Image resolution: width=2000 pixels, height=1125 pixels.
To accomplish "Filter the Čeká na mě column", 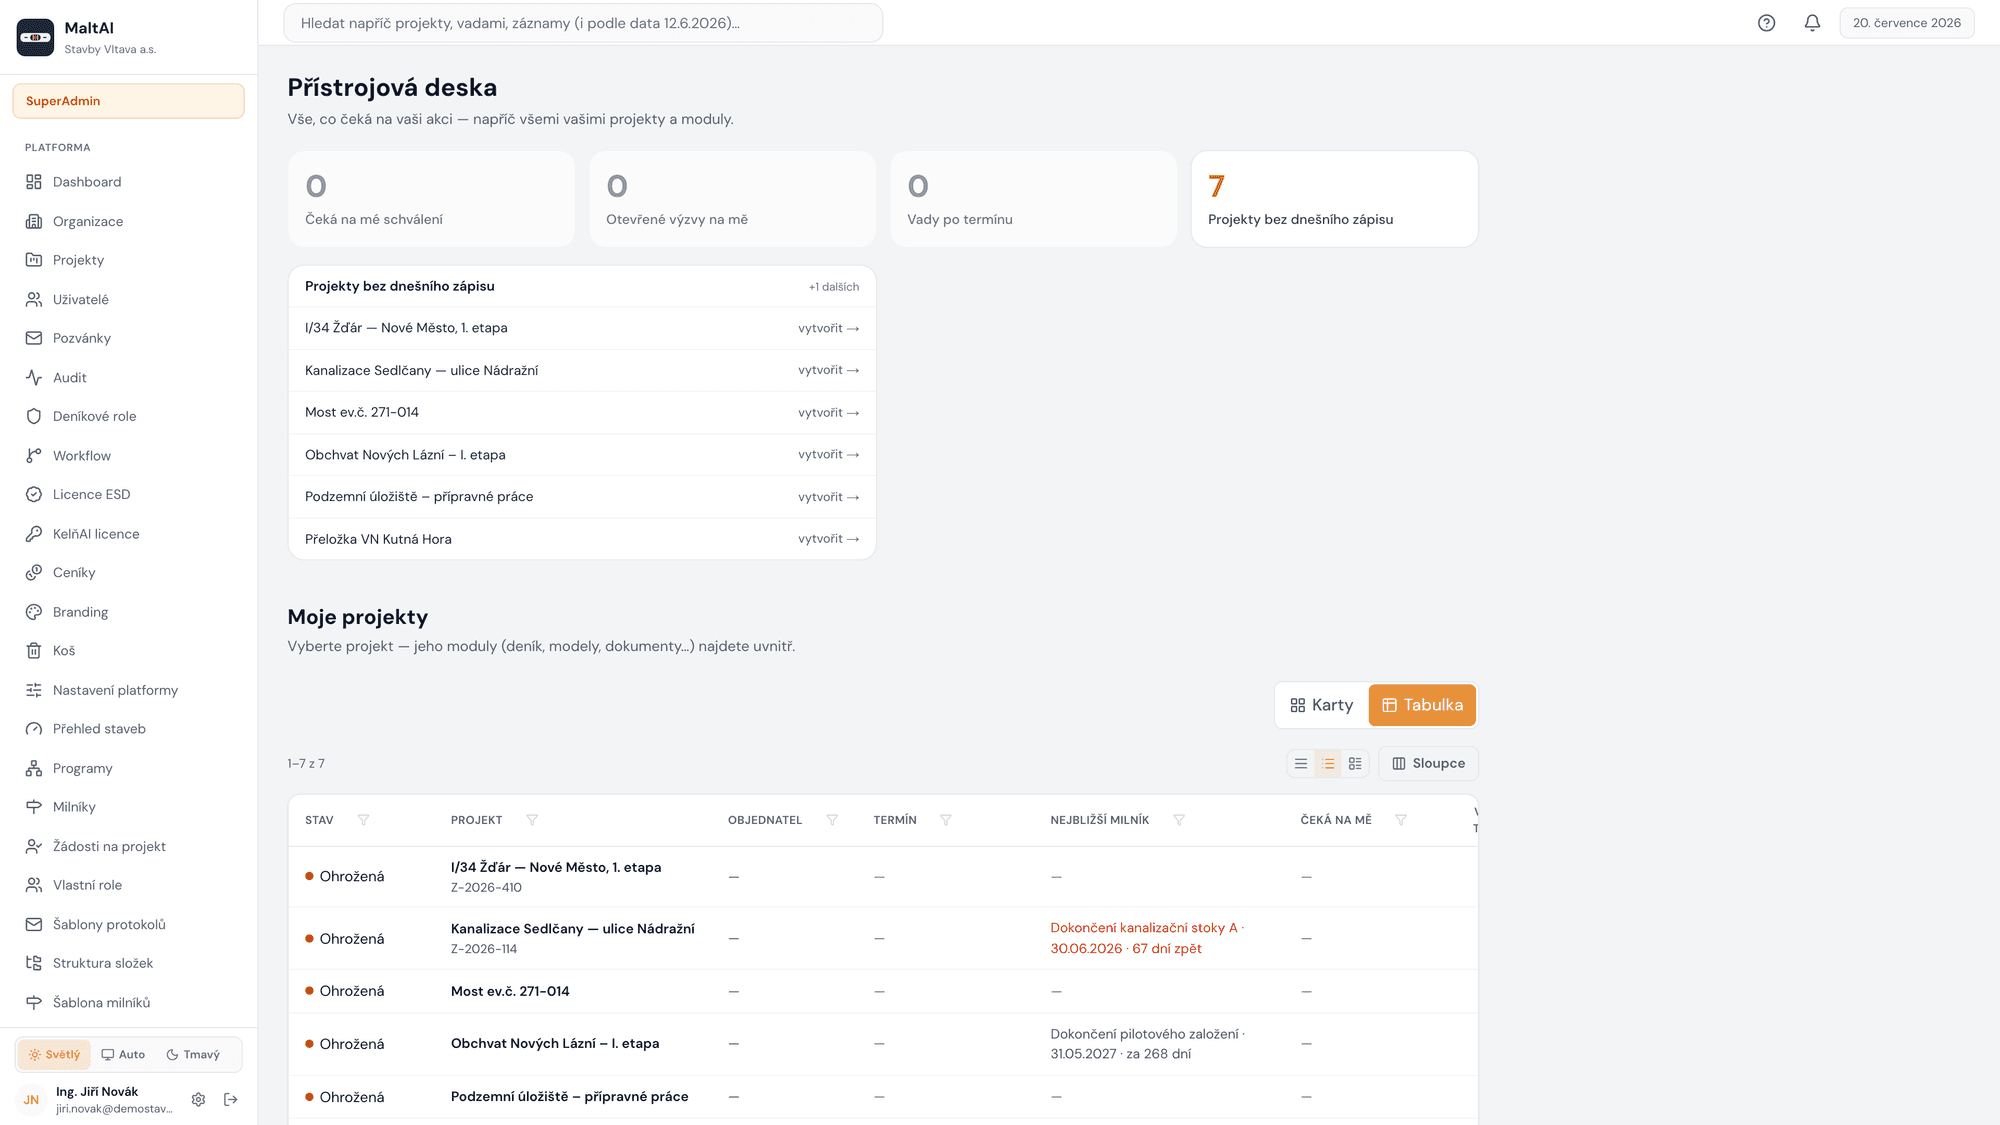I will click(x=1401, y=820).
